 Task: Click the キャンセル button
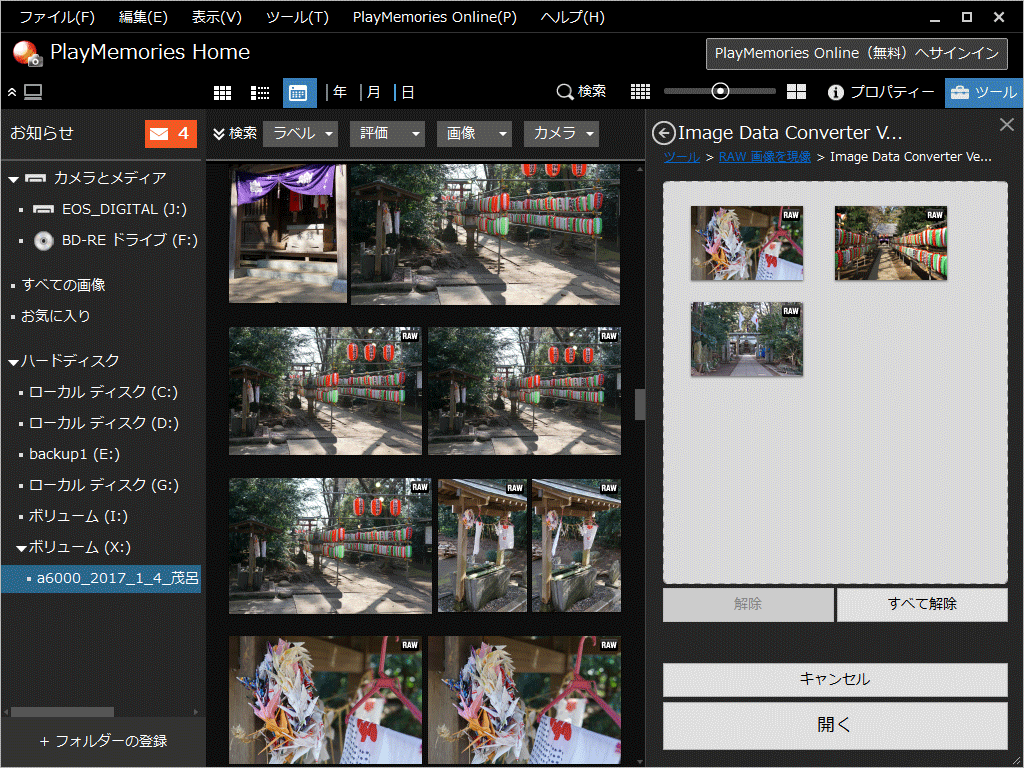click(x=835, y=679)
